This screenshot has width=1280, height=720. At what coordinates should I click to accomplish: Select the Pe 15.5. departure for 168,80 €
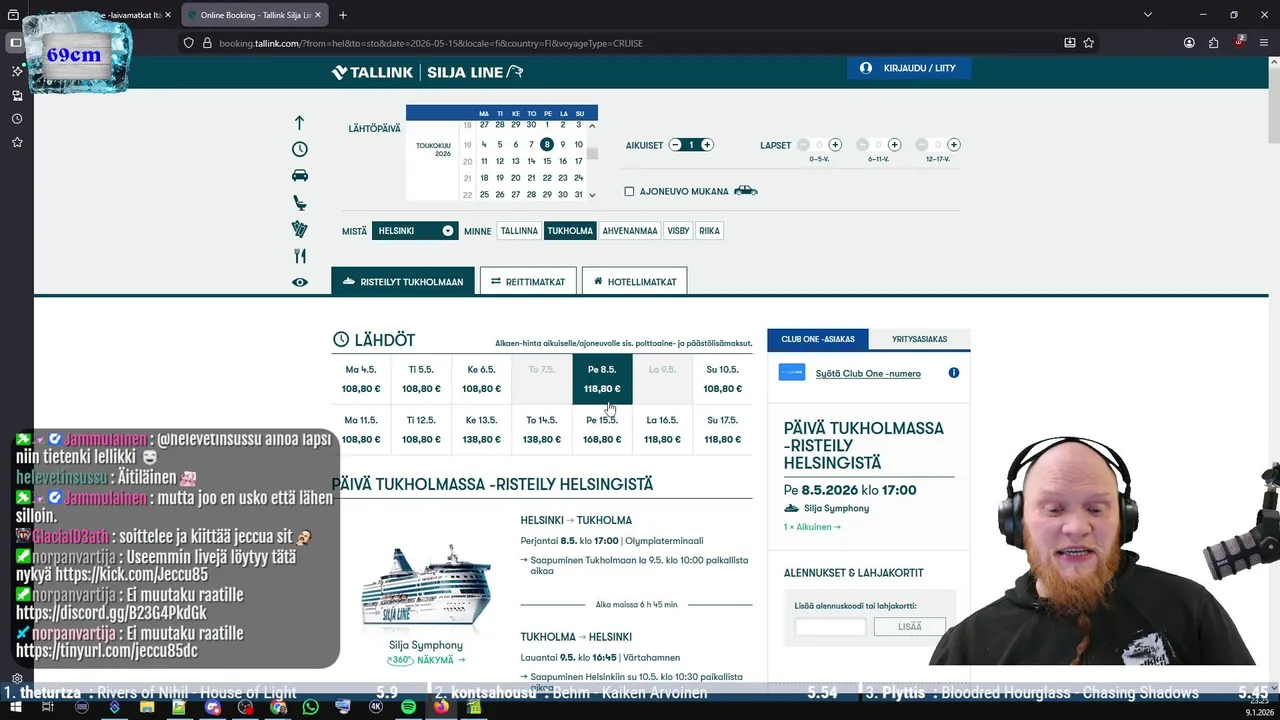tap(602, 430)
